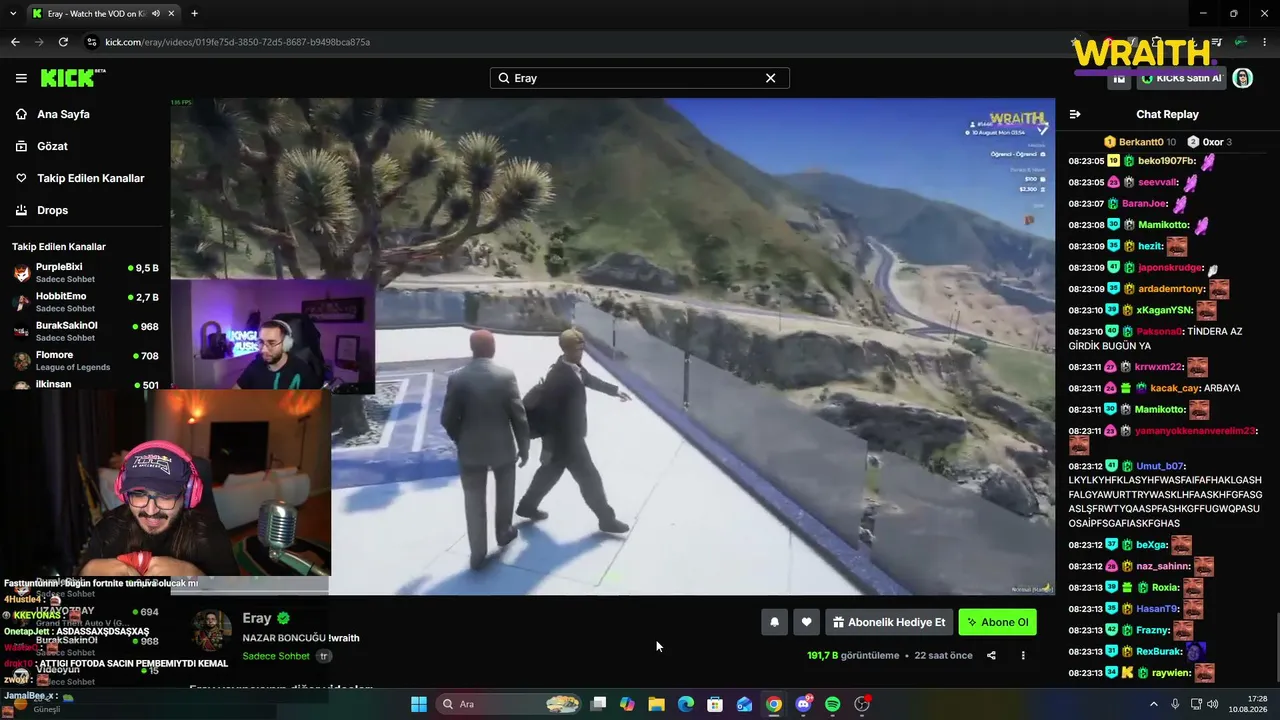Viewport: 1280px width, 720px height.
Task: Open Gözat in the sidebar
Action: tap(52, 146)
